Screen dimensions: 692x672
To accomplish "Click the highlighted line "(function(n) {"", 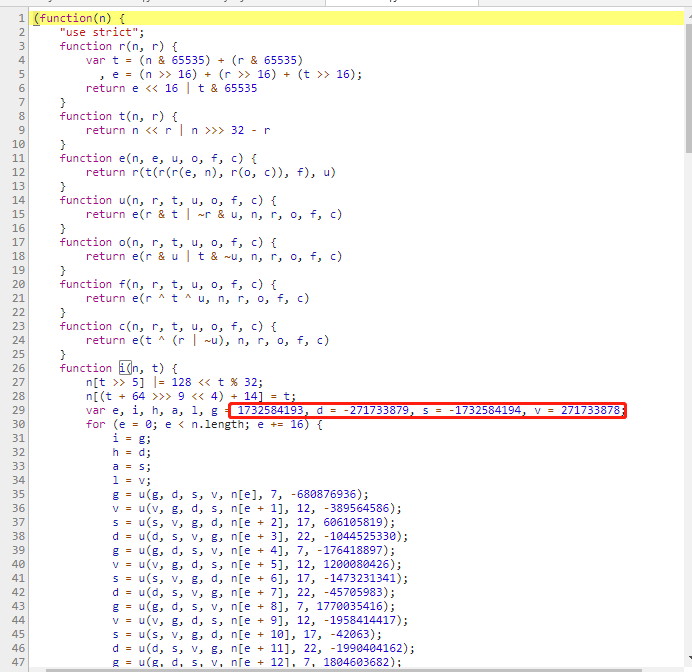I will pyautogui.click(x=358, y=18).
